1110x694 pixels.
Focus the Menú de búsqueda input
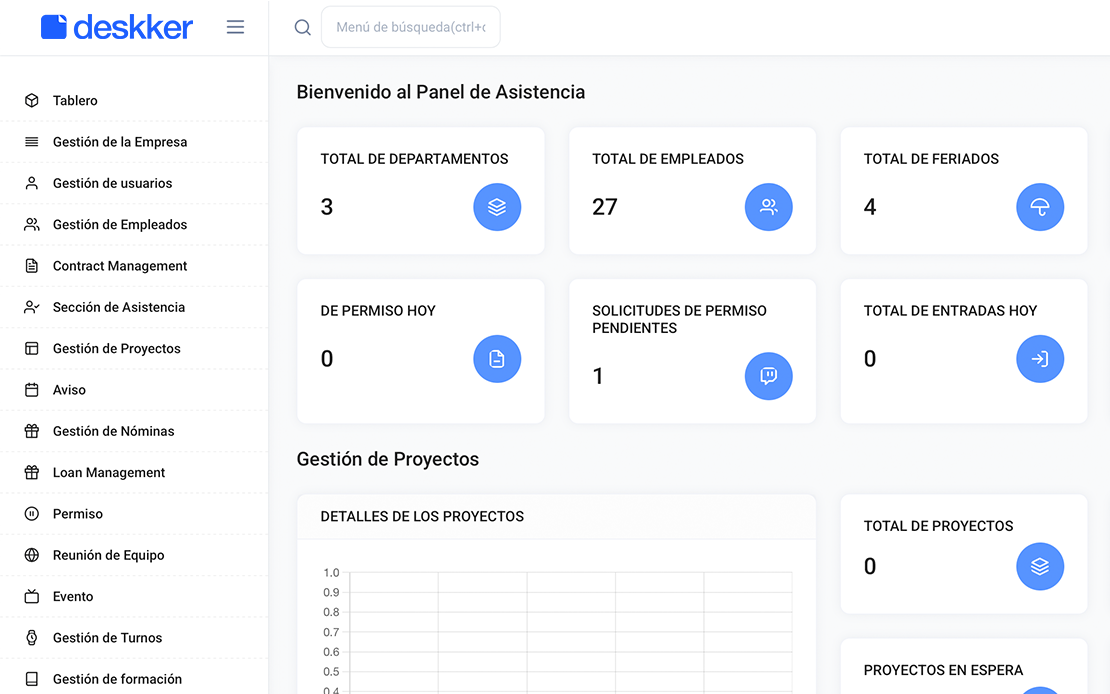pyautogui.click(x=411, y=27)
